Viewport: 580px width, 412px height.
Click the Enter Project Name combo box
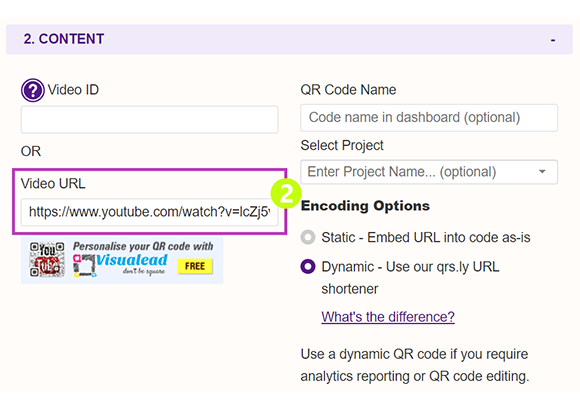click(x=429, y=172)
